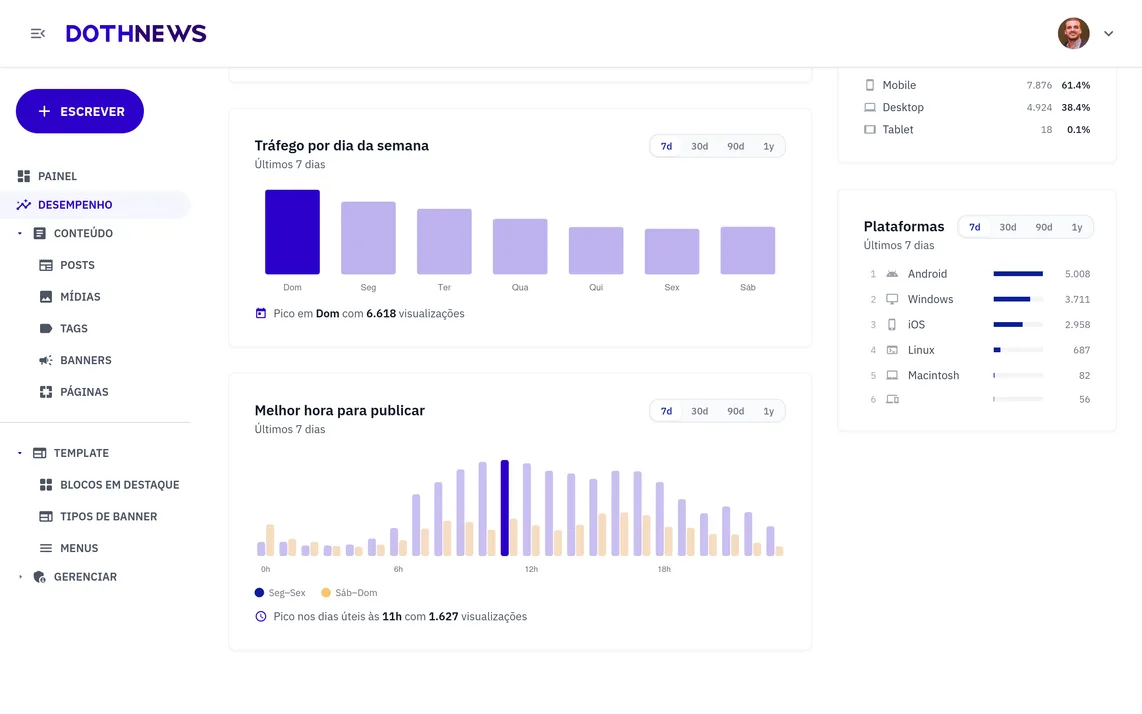Select 7d range in Tráfego card
The height and width of the screenshot is (714, 1142).
tap(666, 146)
